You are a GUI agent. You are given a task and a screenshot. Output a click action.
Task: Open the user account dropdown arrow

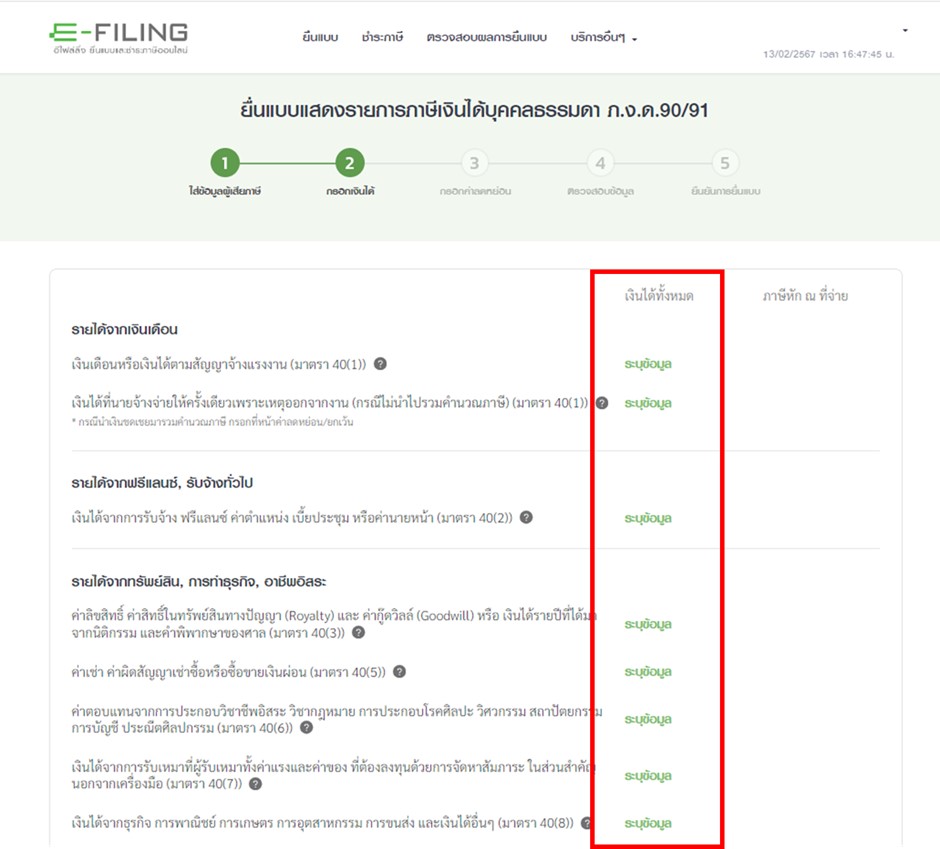(x=905, y=30)
